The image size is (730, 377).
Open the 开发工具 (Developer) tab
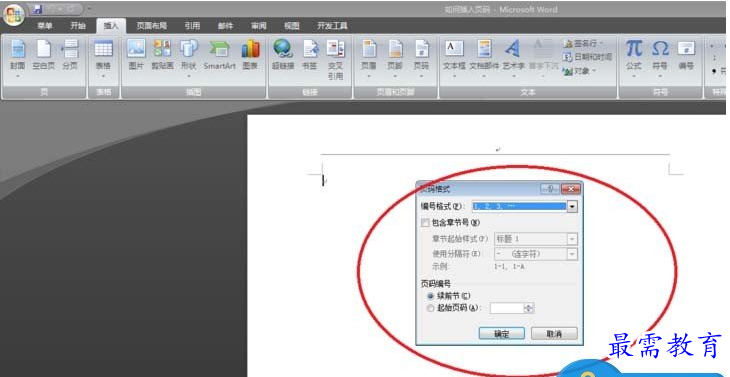click(332, 26)
